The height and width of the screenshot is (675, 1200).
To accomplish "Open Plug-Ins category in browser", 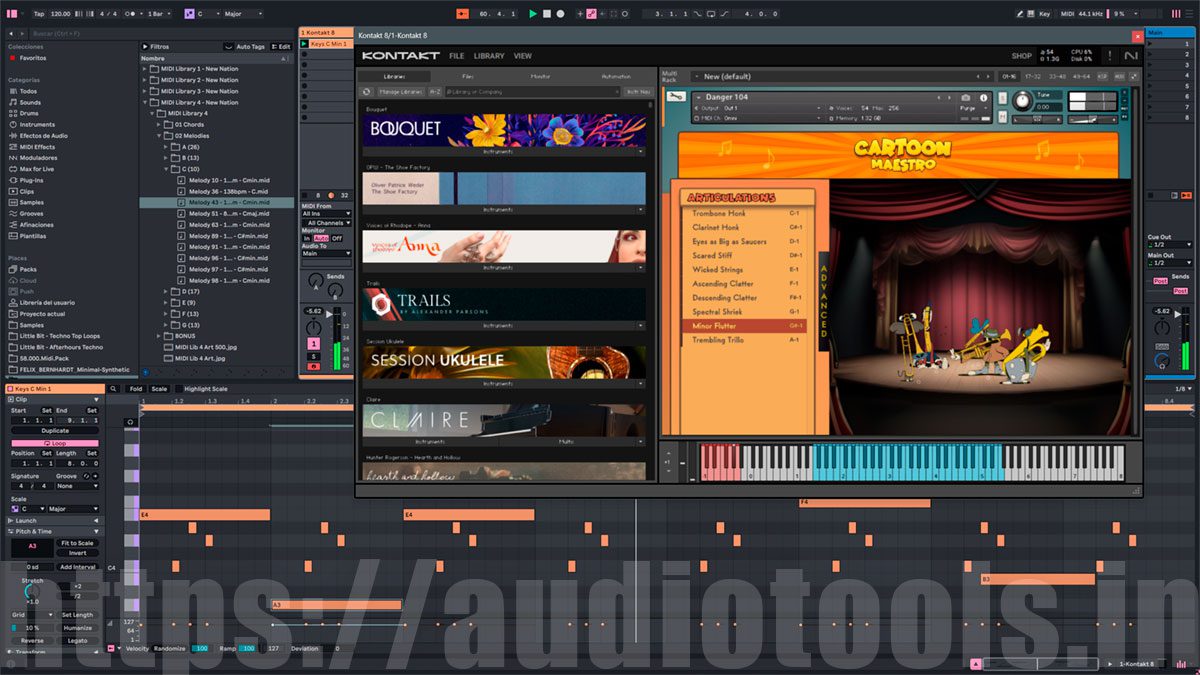I will pos(31,180).
